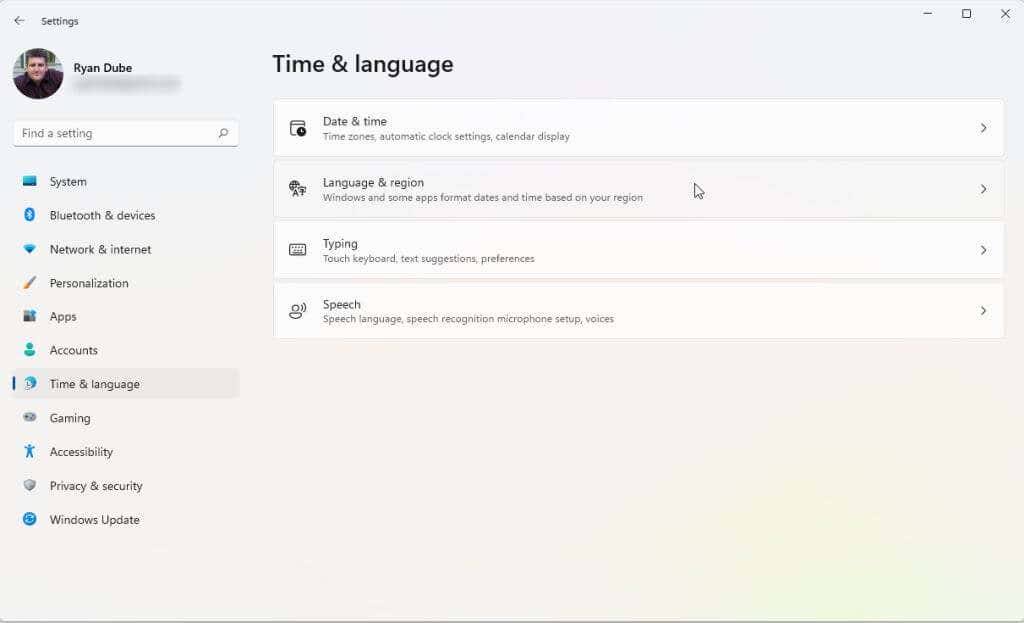Click the Settings window title
Screen dimensions: 1024x623
coord(59,21)
